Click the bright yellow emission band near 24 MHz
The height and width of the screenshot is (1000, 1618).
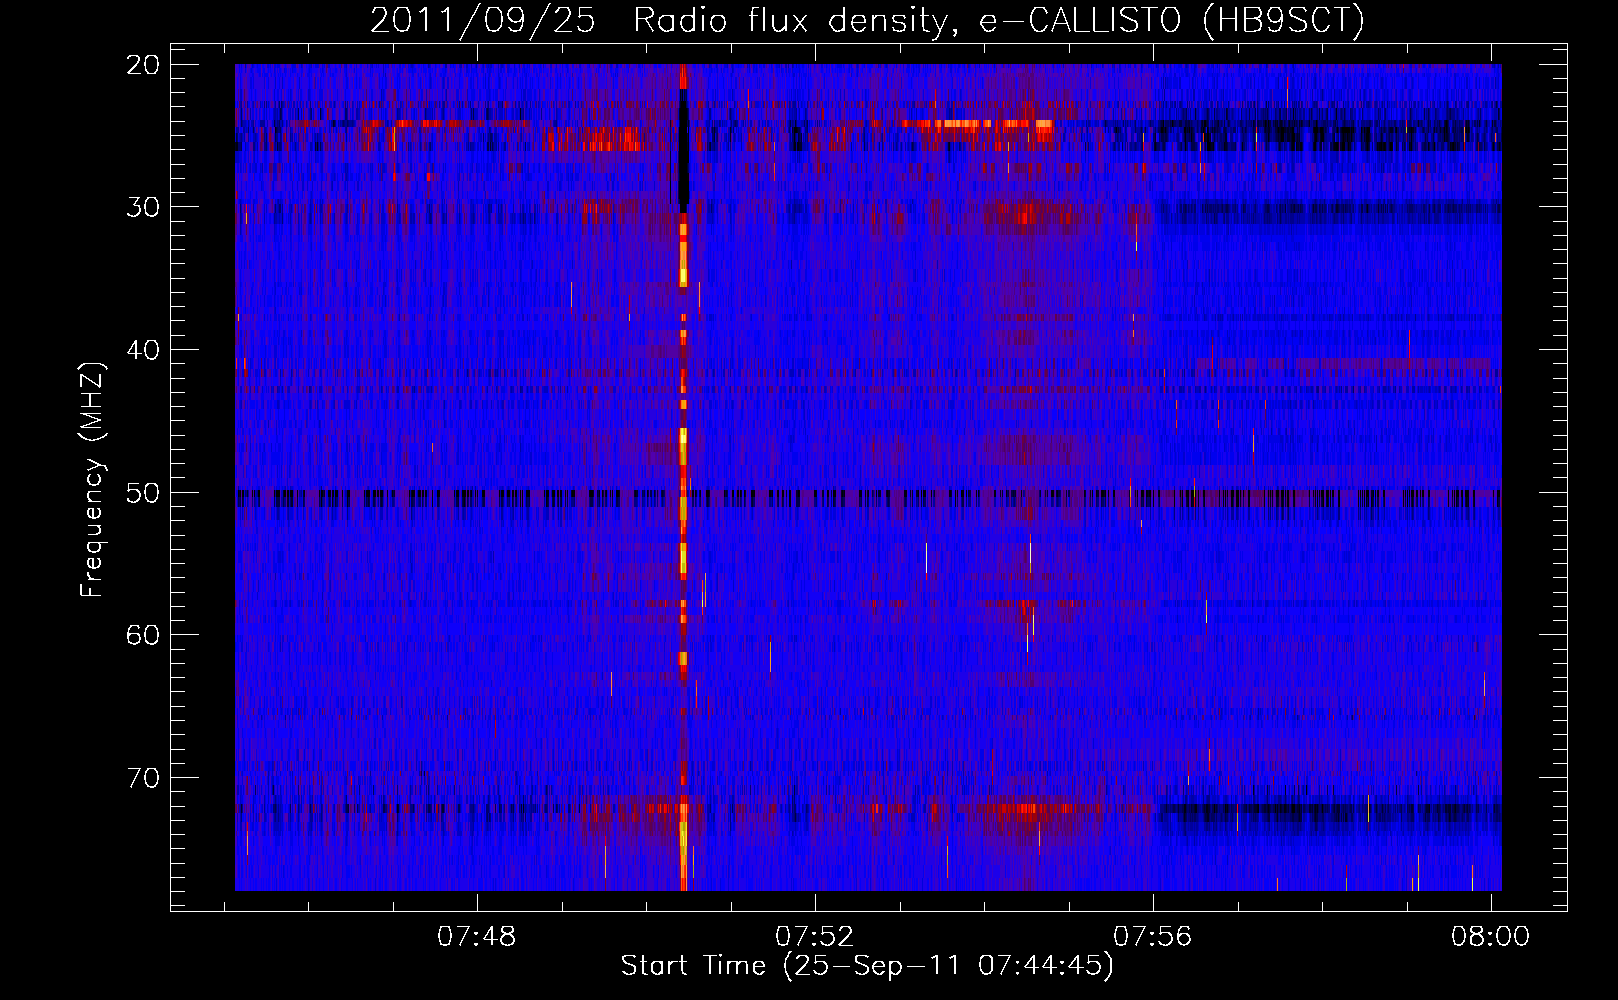pos(977,125)
